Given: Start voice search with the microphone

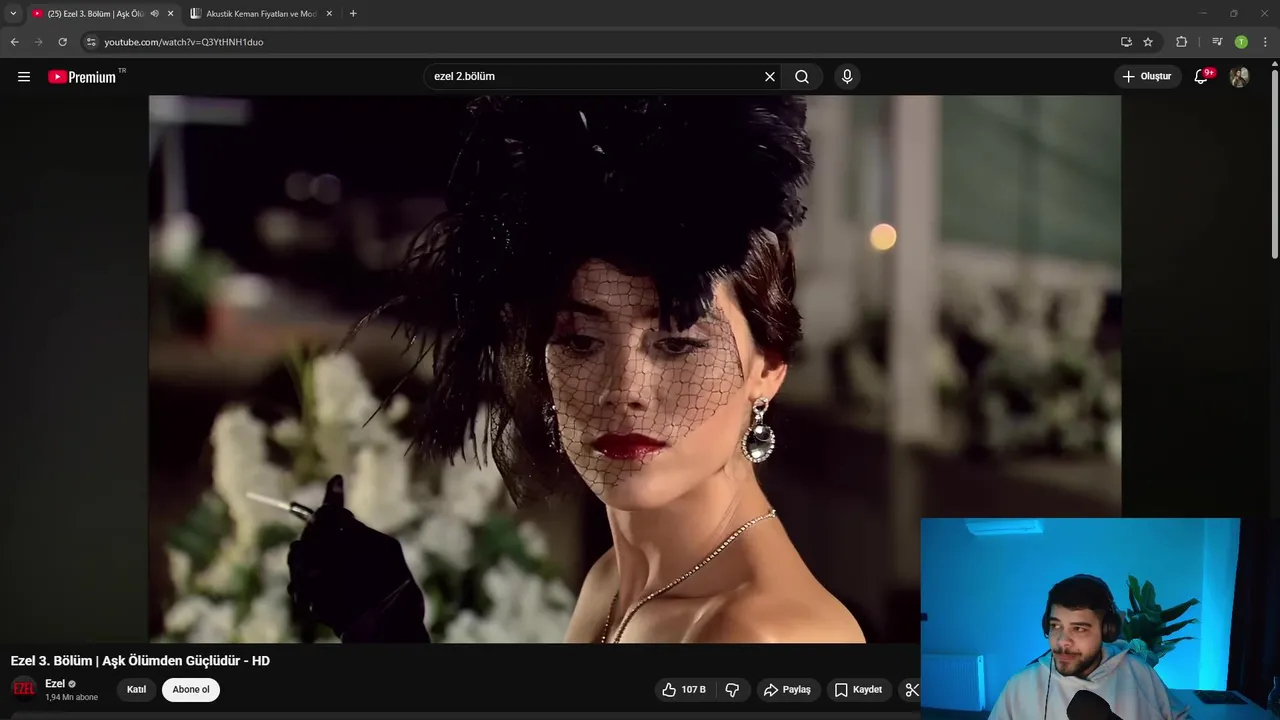Looking at the screenshot, I should coord(847,77).
